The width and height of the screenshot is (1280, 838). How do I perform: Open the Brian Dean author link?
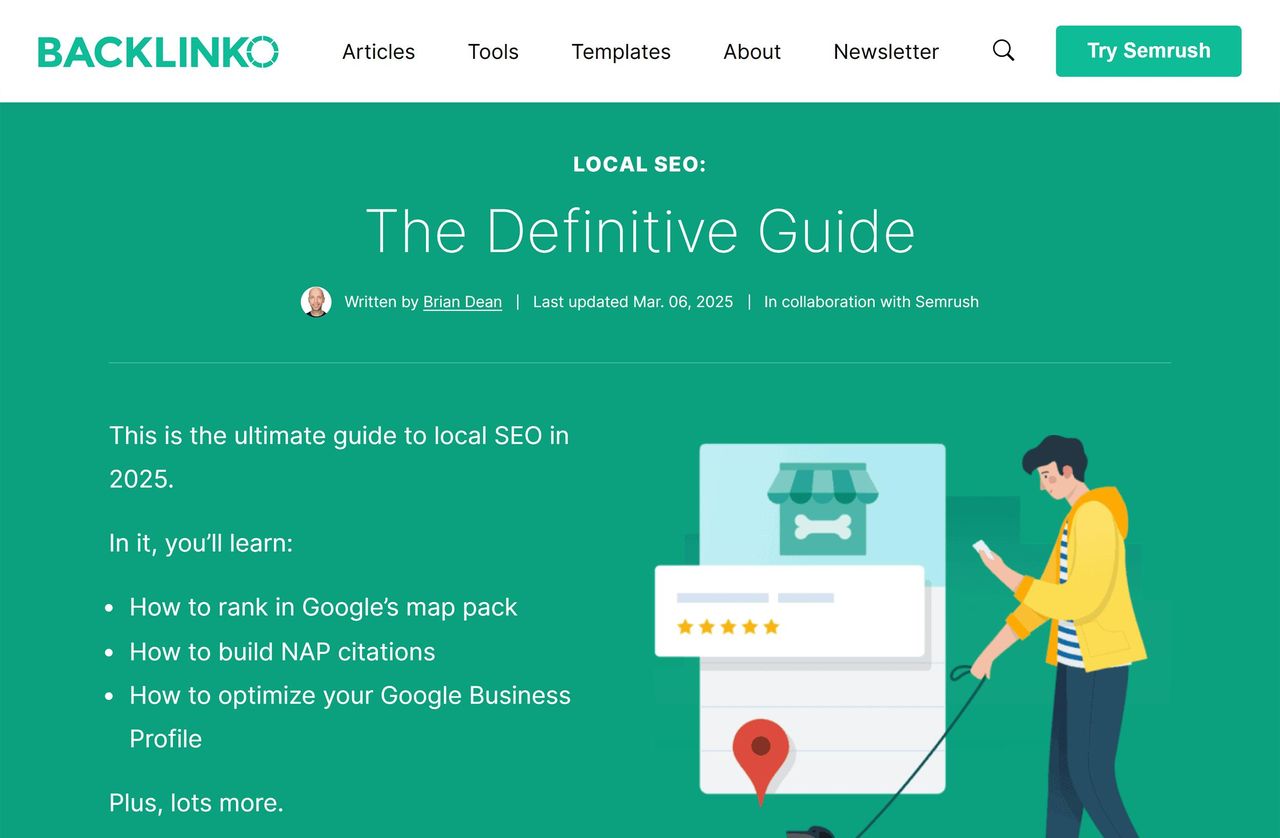[x=462, y=302]
